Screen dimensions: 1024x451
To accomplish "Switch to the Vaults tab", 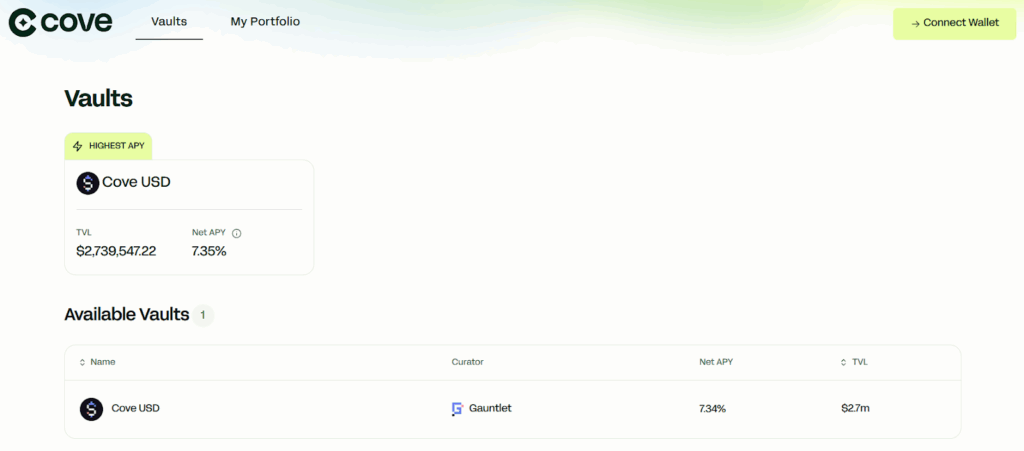I will point(169,21).
